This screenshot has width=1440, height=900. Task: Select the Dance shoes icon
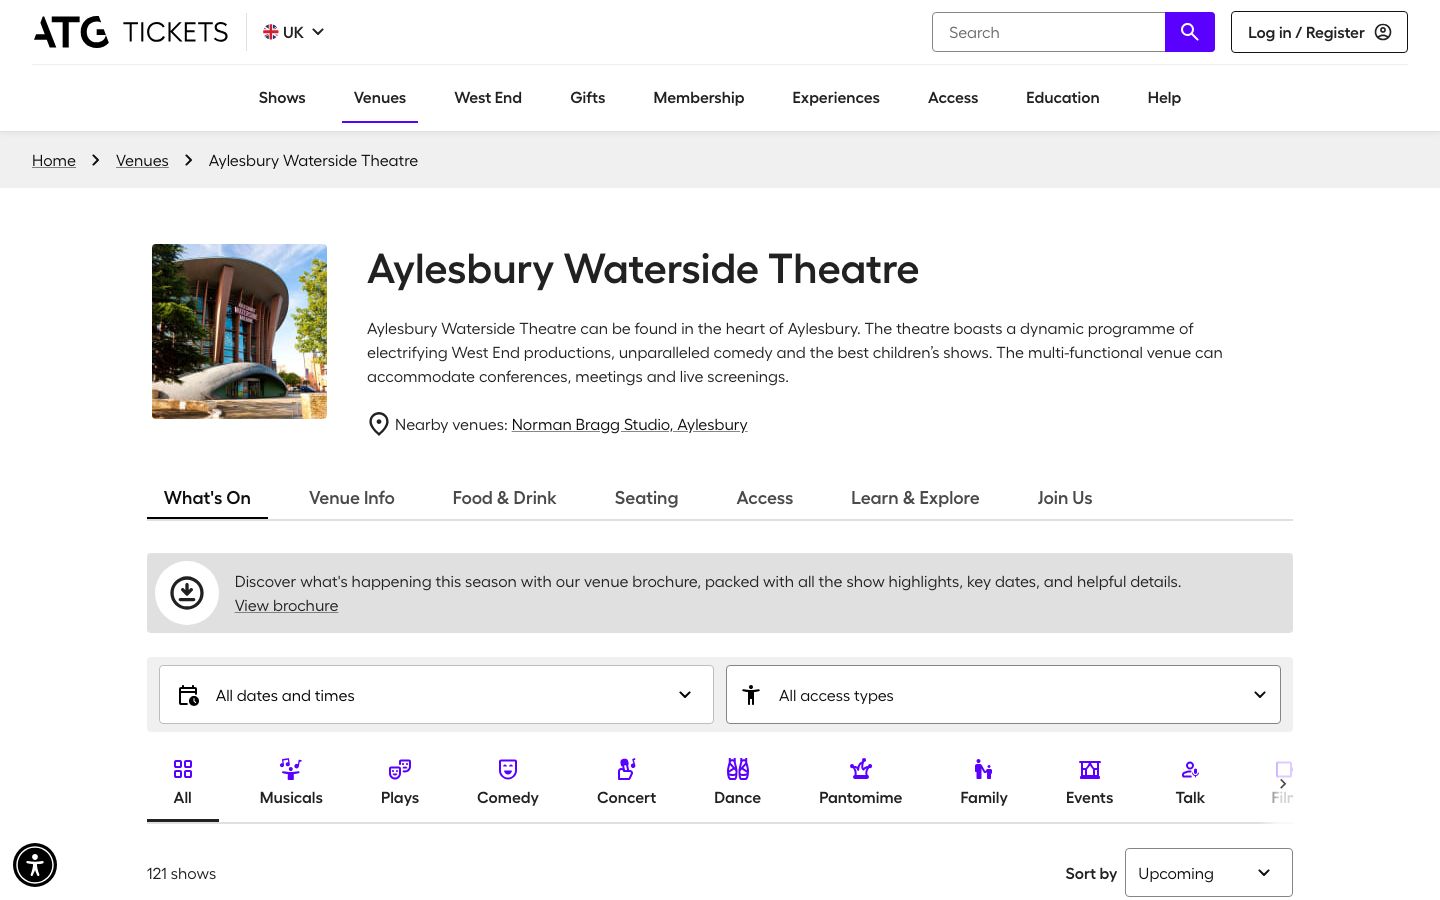[x=738, y=769]
